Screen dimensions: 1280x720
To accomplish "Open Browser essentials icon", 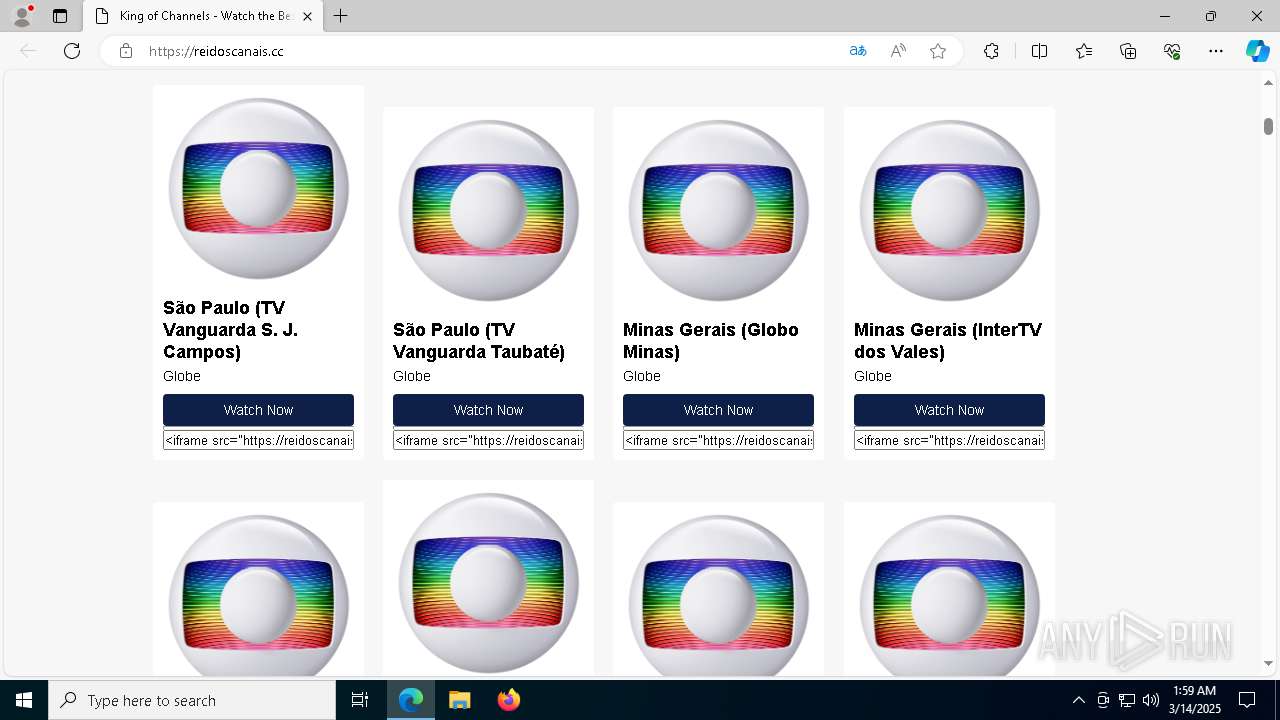I will (x=1172, y=51).
